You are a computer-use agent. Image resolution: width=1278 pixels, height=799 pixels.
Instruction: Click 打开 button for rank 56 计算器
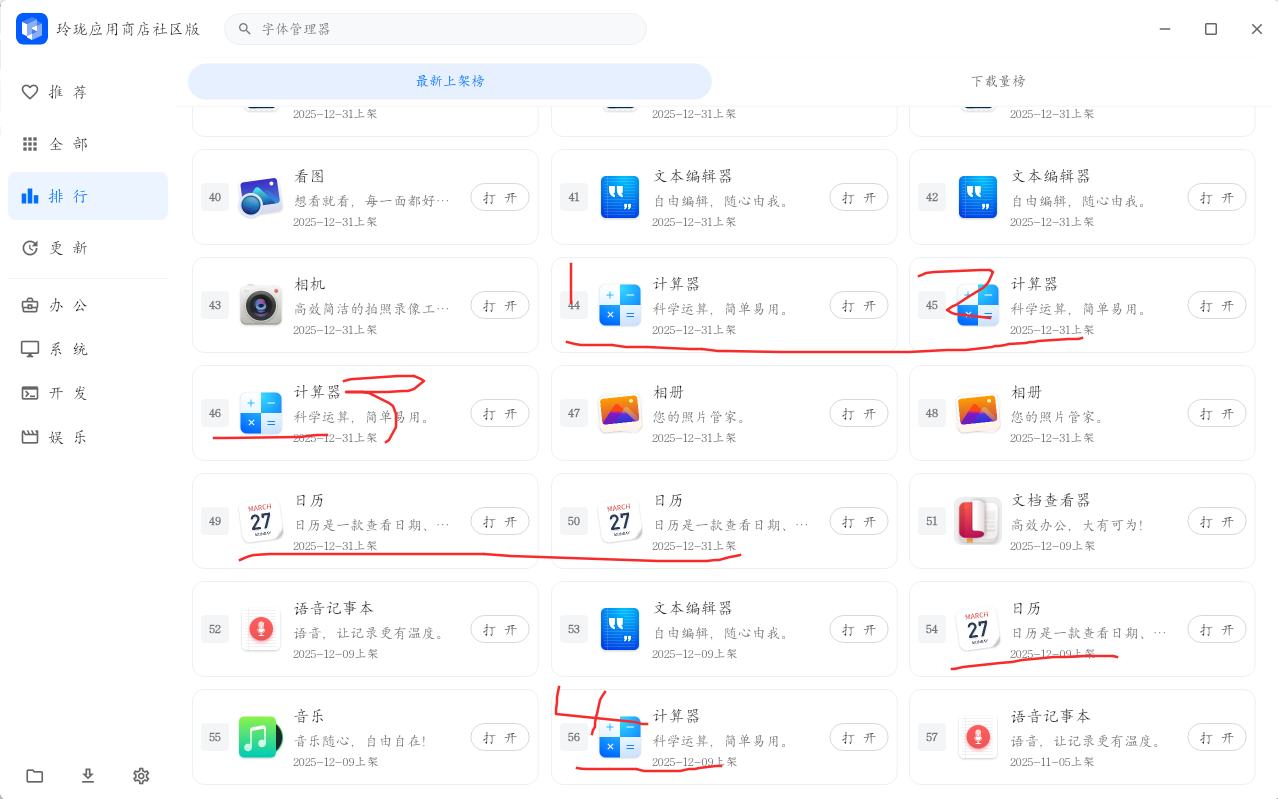click(x=859, y=737)
